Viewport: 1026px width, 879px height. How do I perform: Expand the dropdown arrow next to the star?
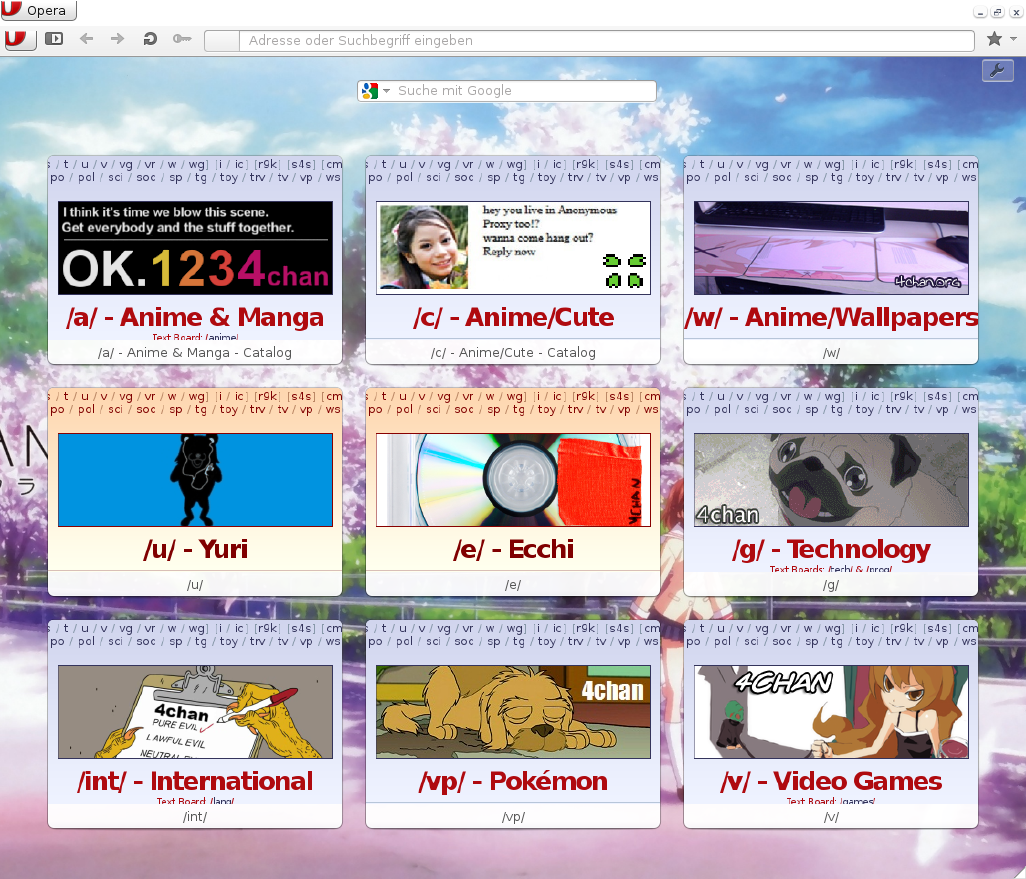tap(1013, 39)
